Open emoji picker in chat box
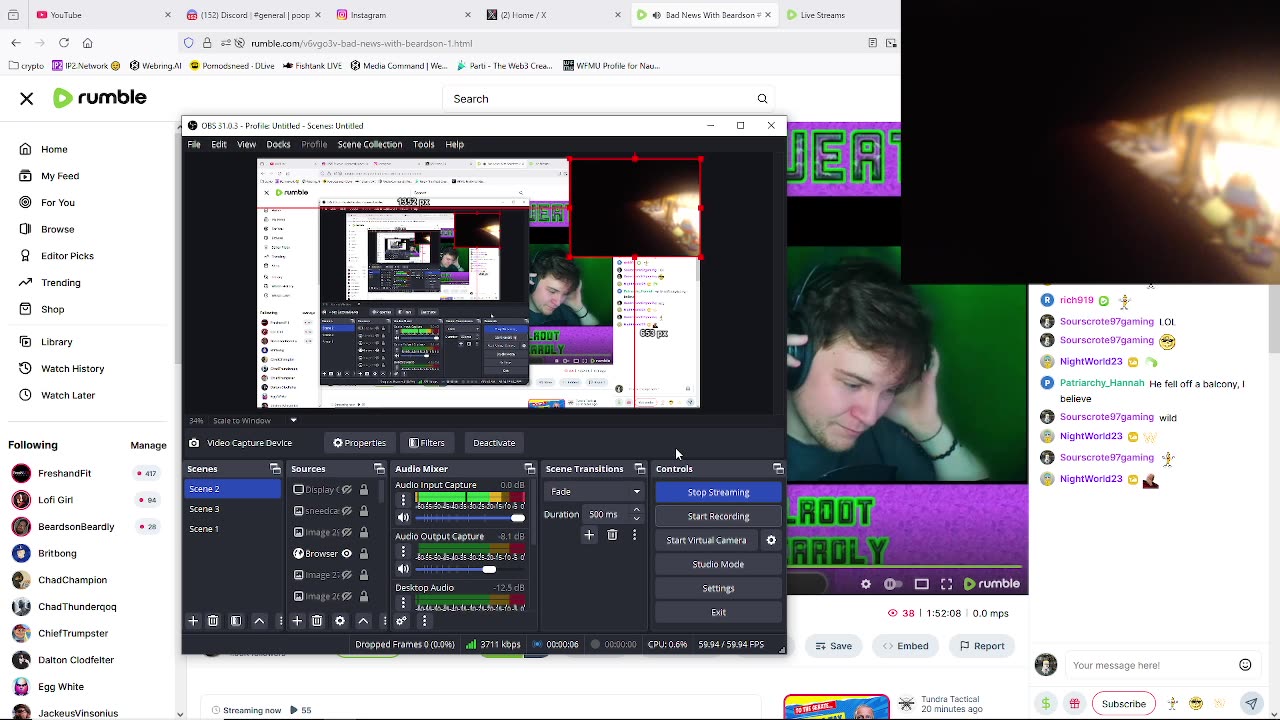Image resolution: width=1280 pixels, height=720 pixels. tap(1245, 665)
